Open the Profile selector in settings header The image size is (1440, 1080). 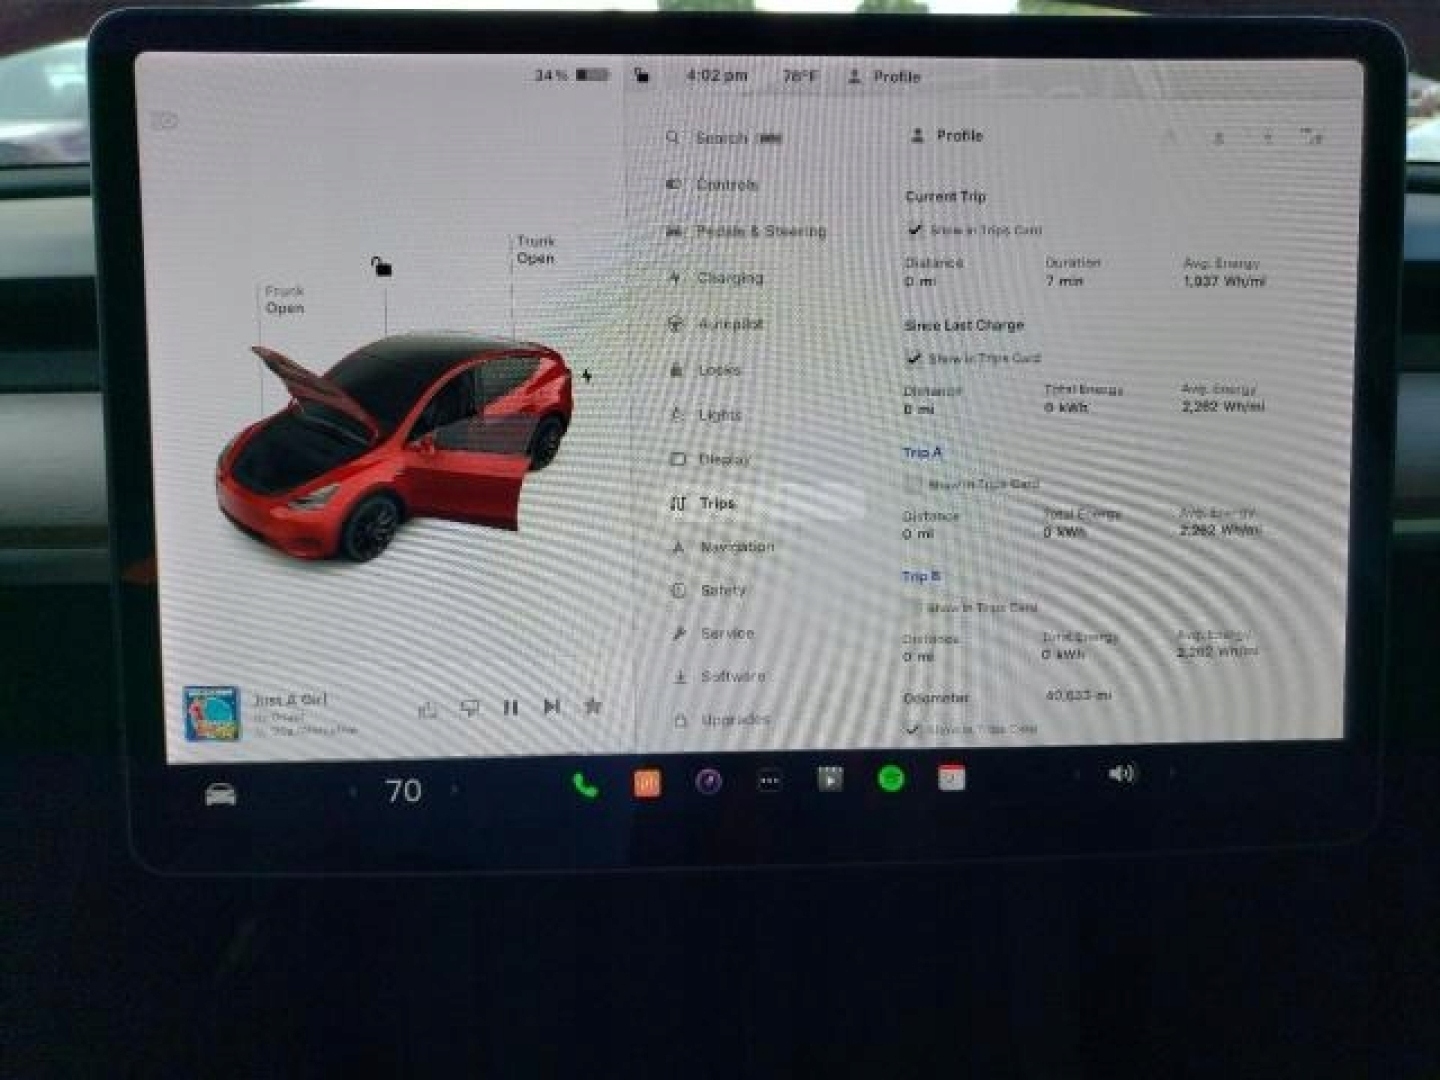coord(947,135)
